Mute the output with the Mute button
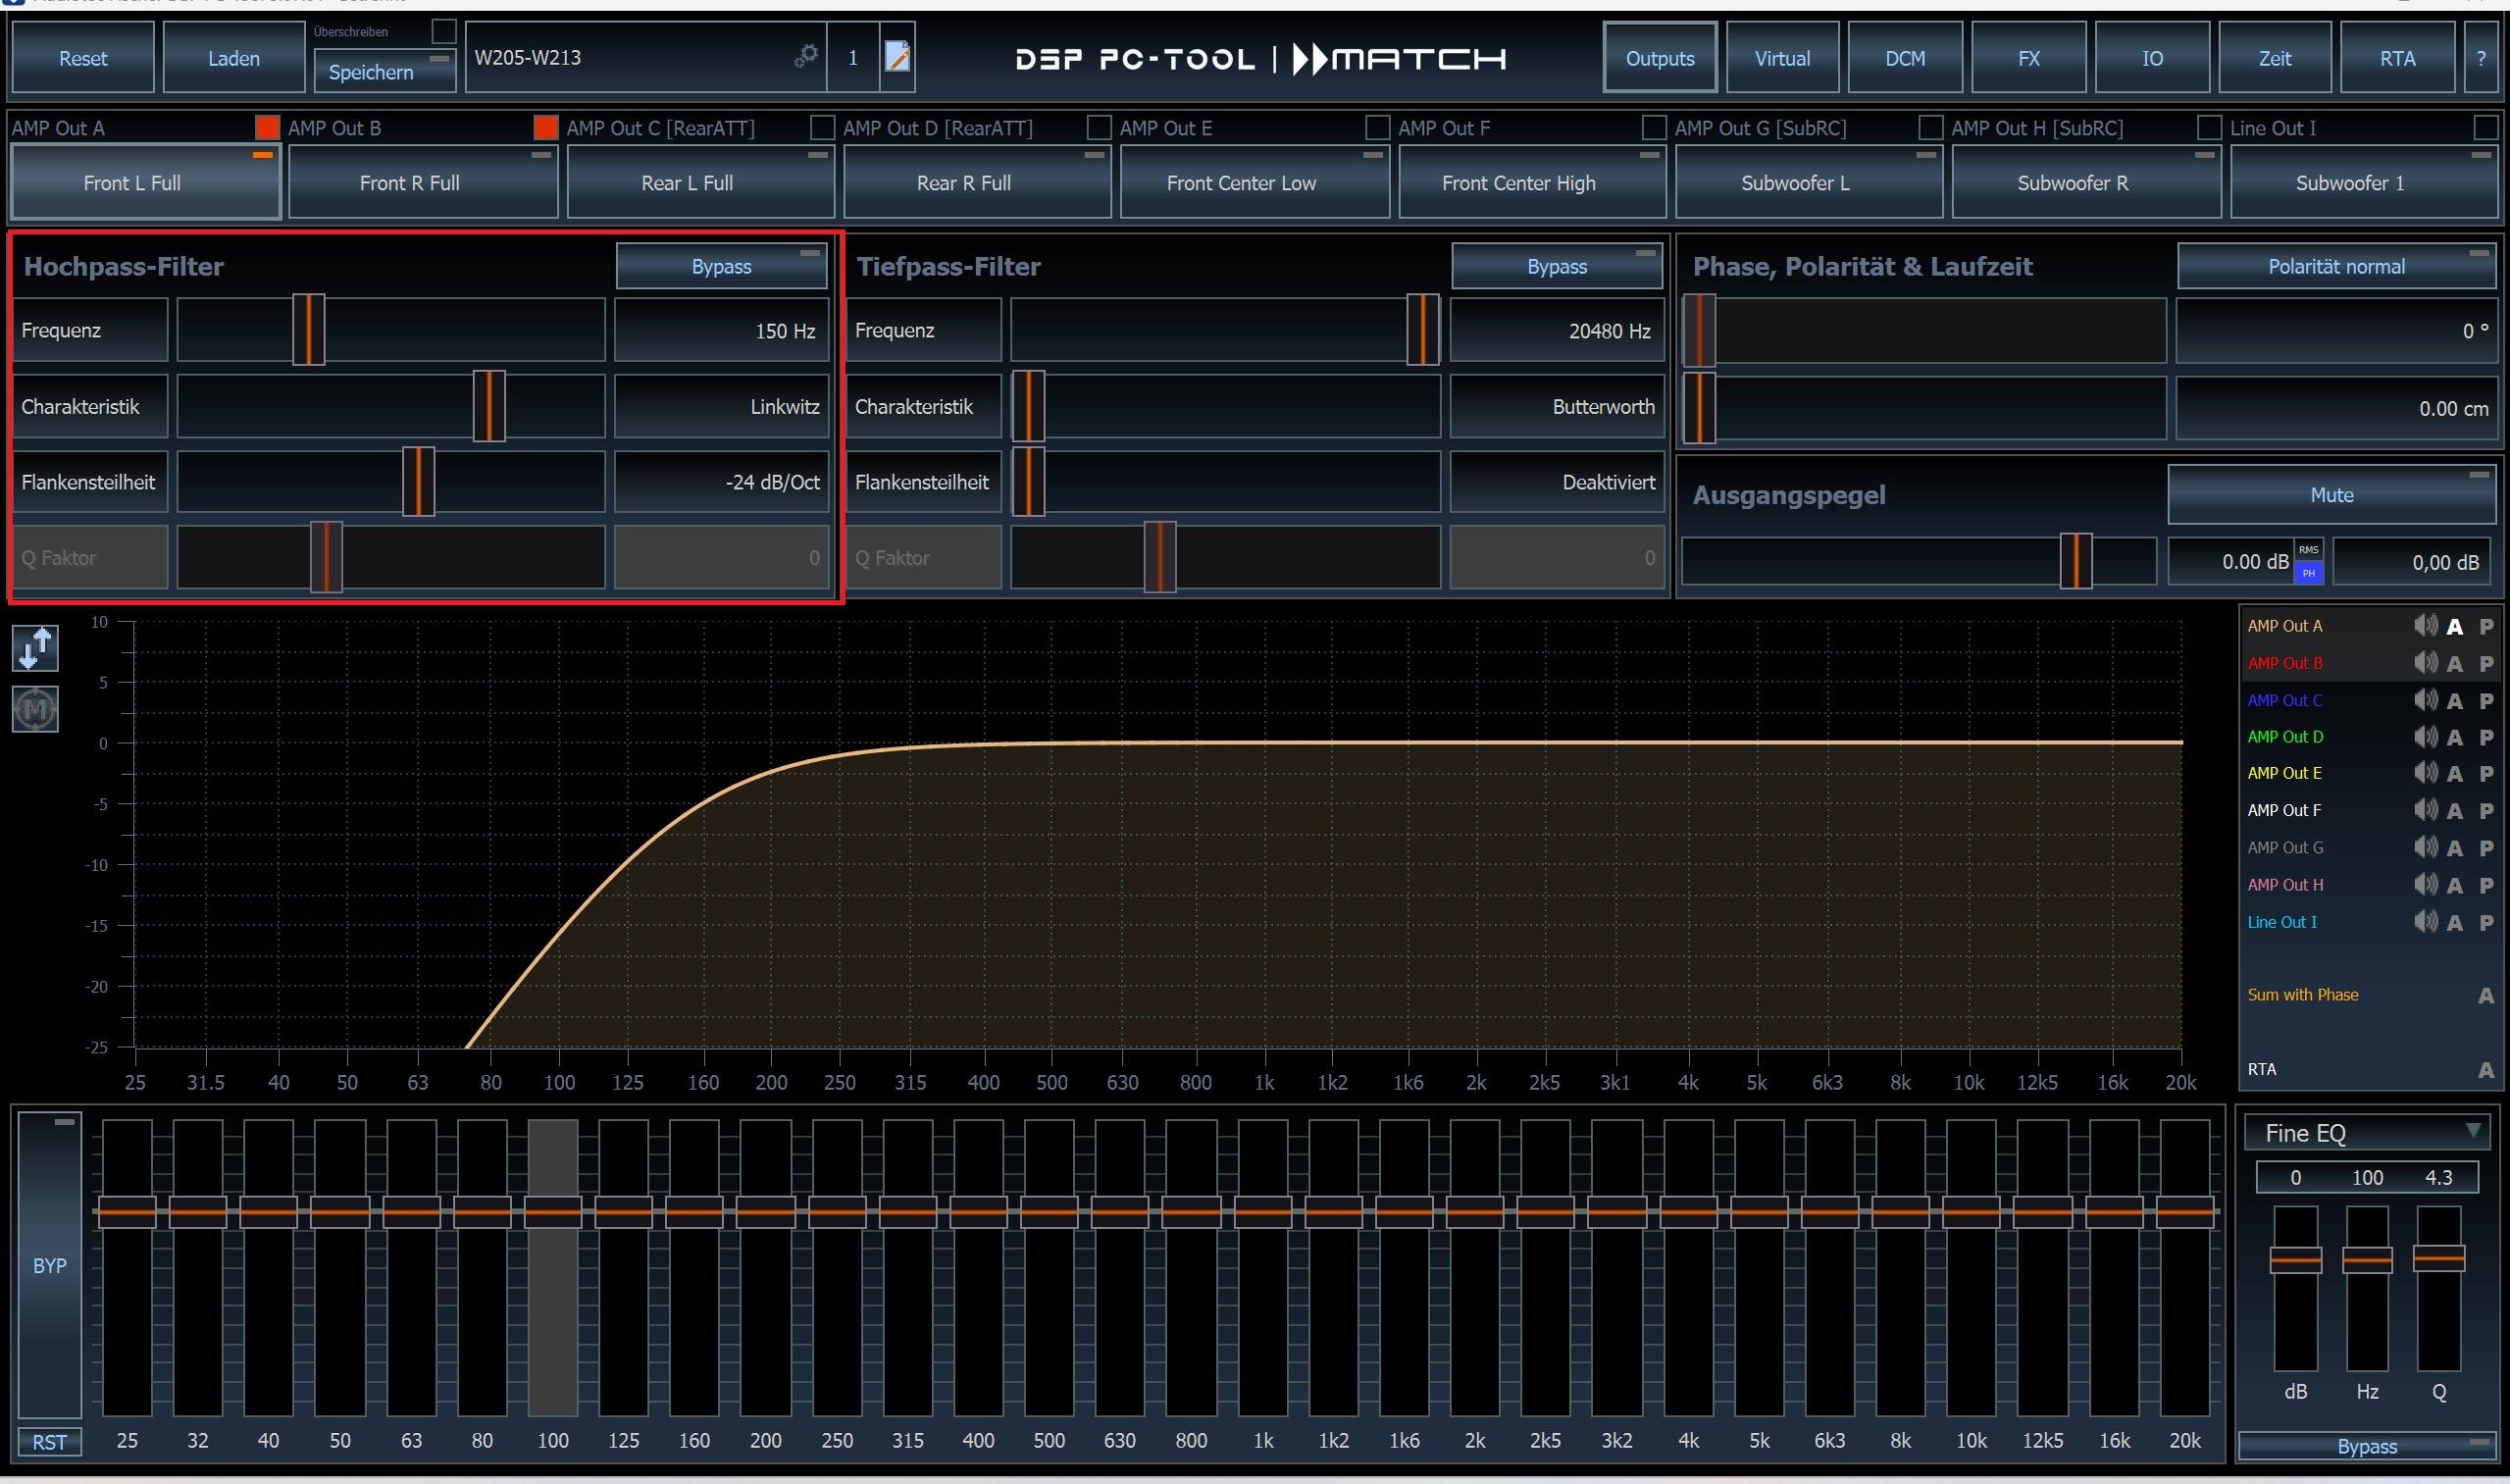This screenshot has height=1484, width=2510. click(2331, 494)
